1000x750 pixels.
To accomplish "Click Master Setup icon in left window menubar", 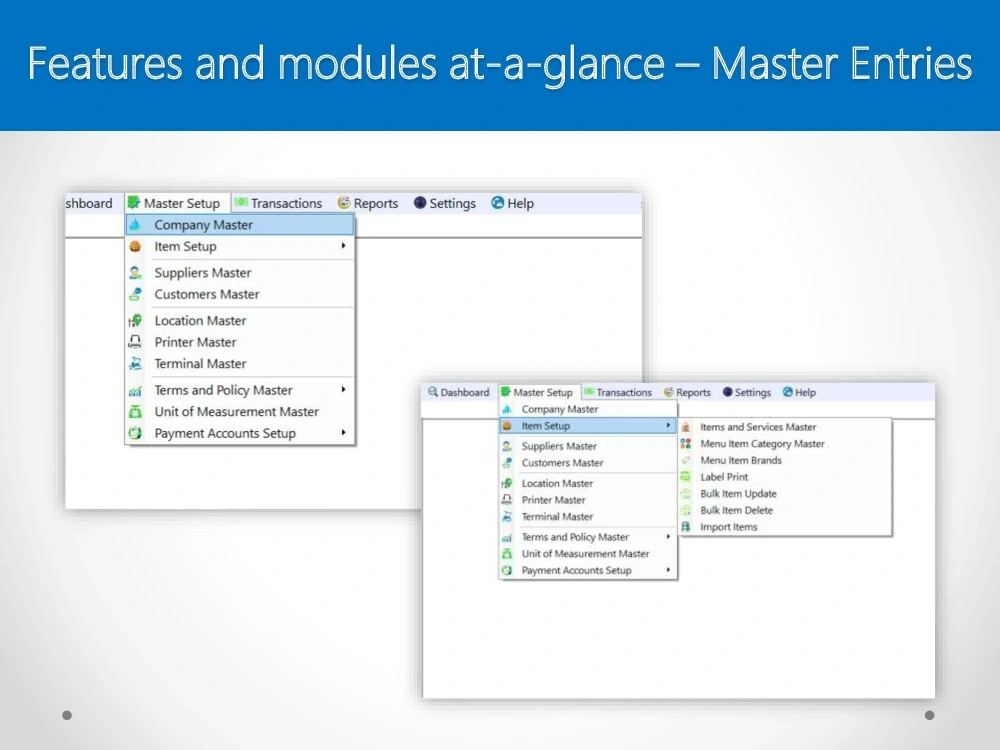I will click(133, 203).
